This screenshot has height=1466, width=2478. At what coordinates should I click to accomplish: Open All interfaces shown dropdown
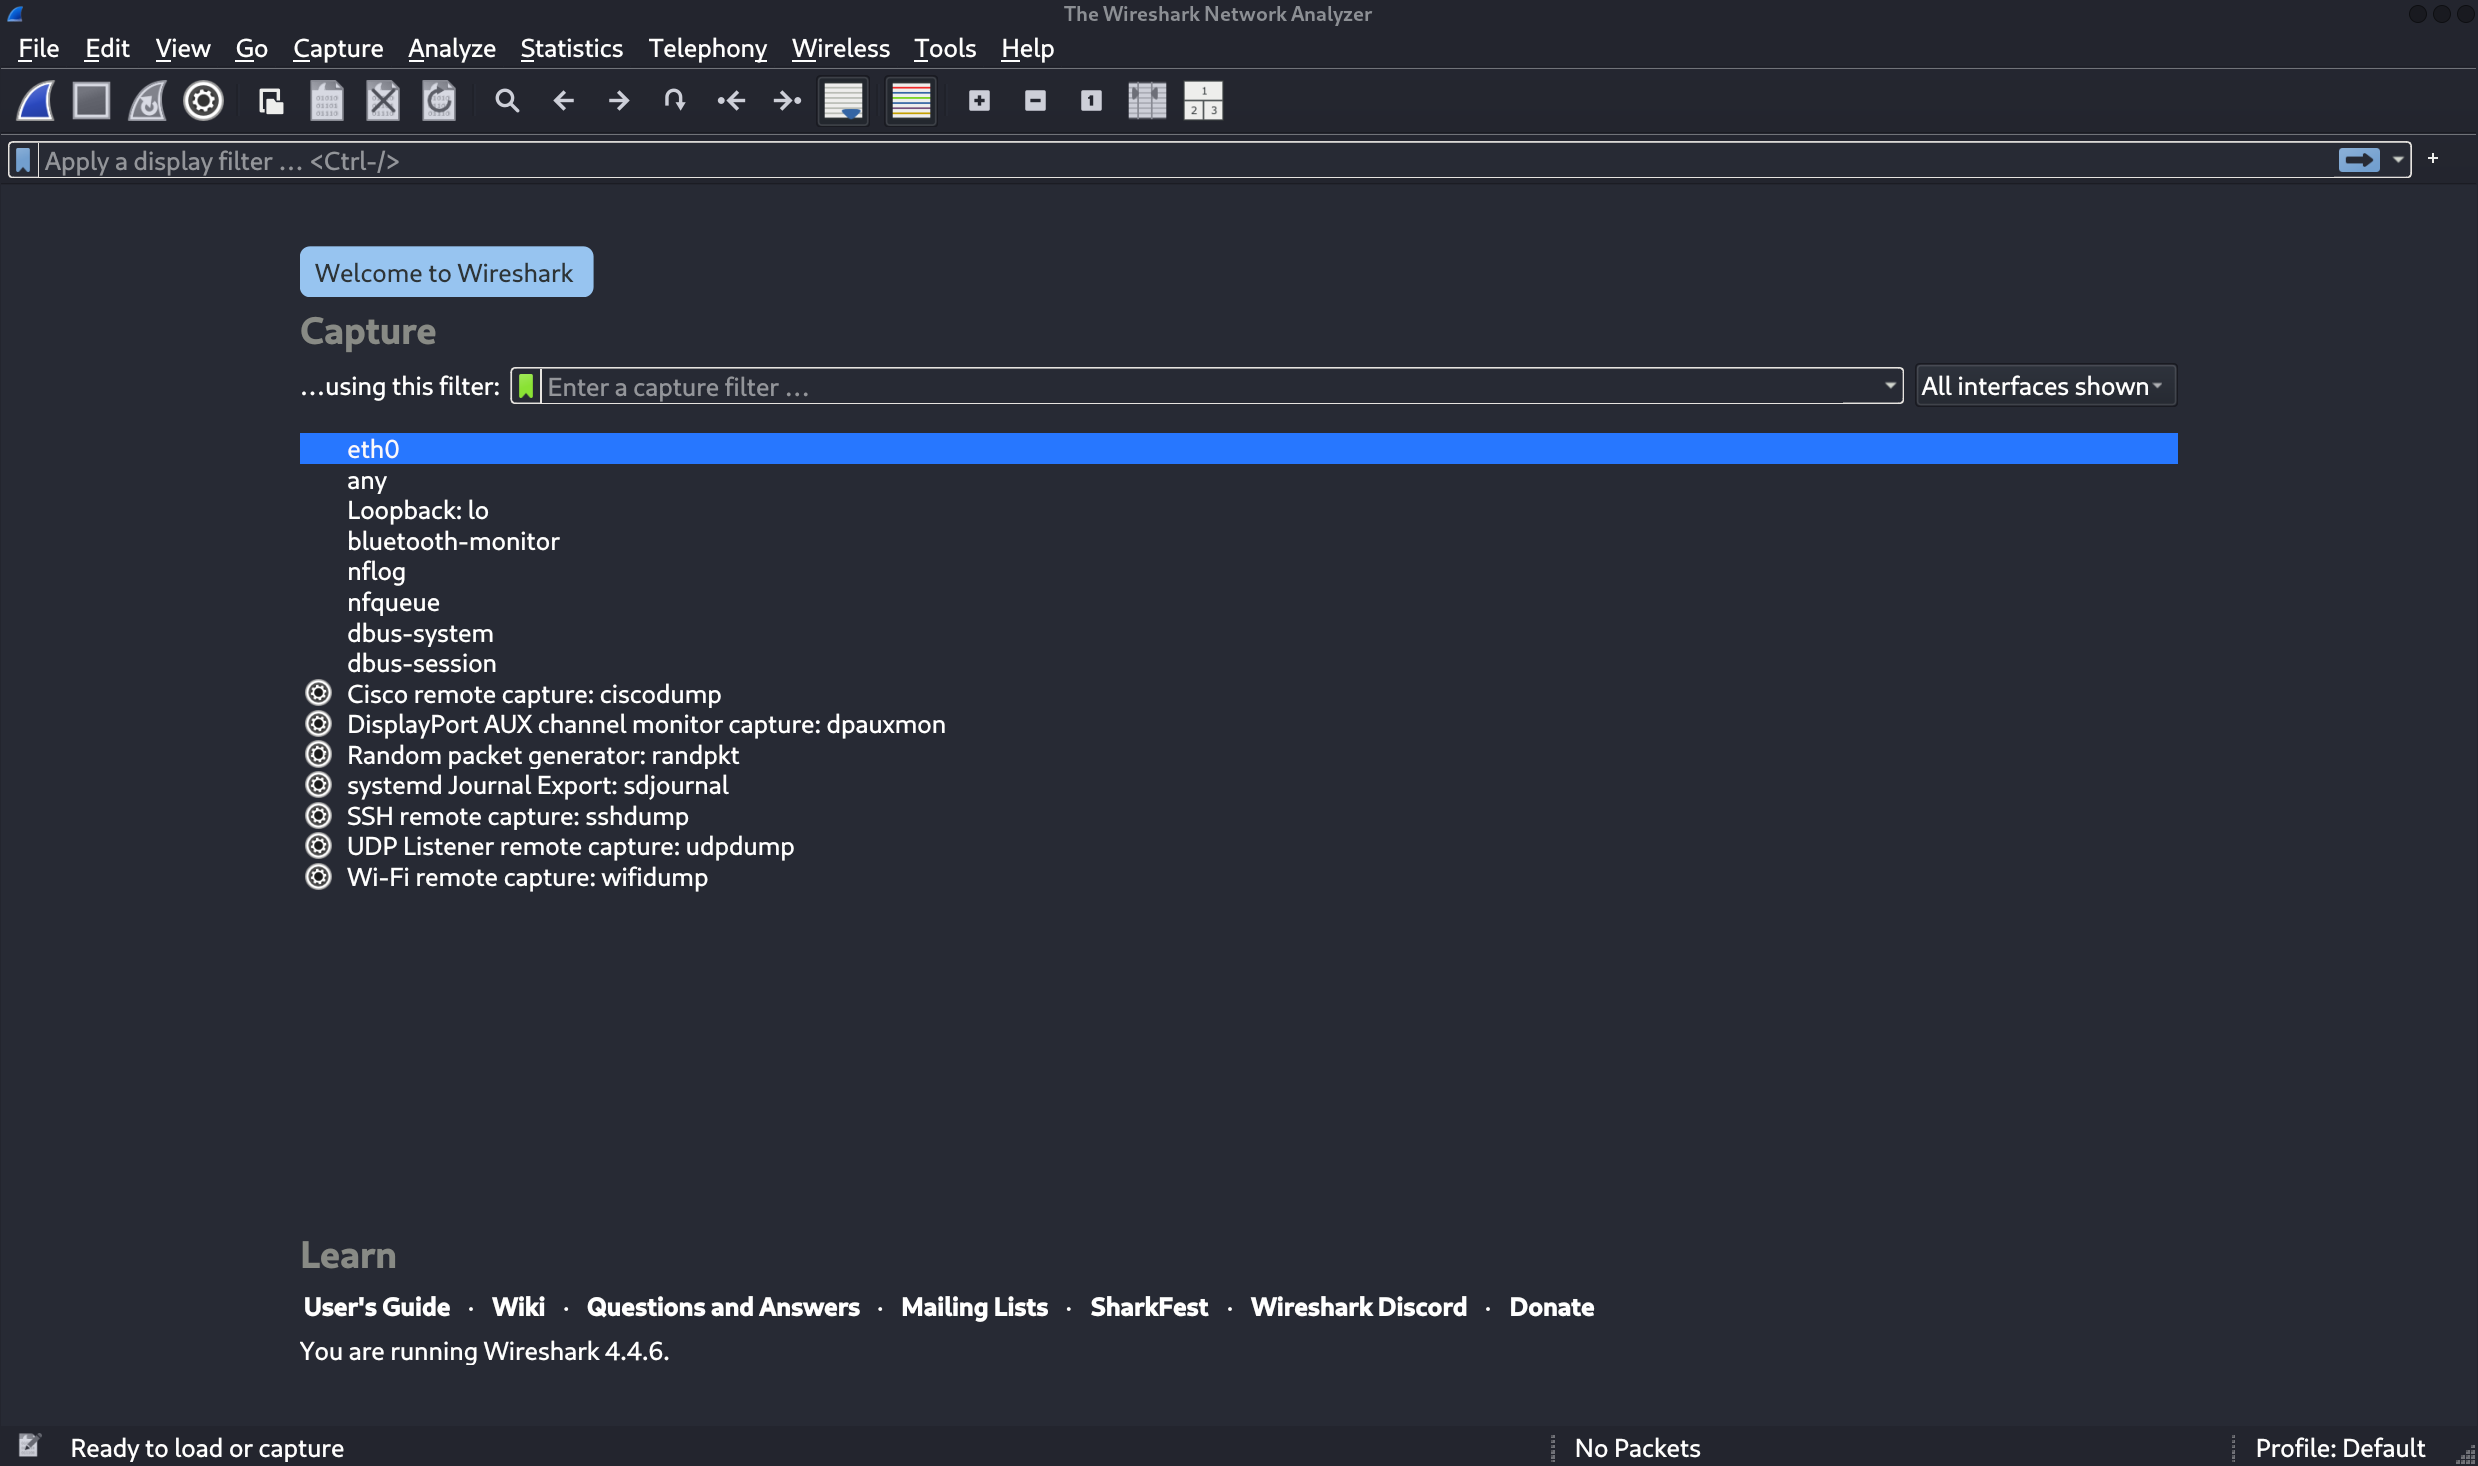tap(2045, 386)
